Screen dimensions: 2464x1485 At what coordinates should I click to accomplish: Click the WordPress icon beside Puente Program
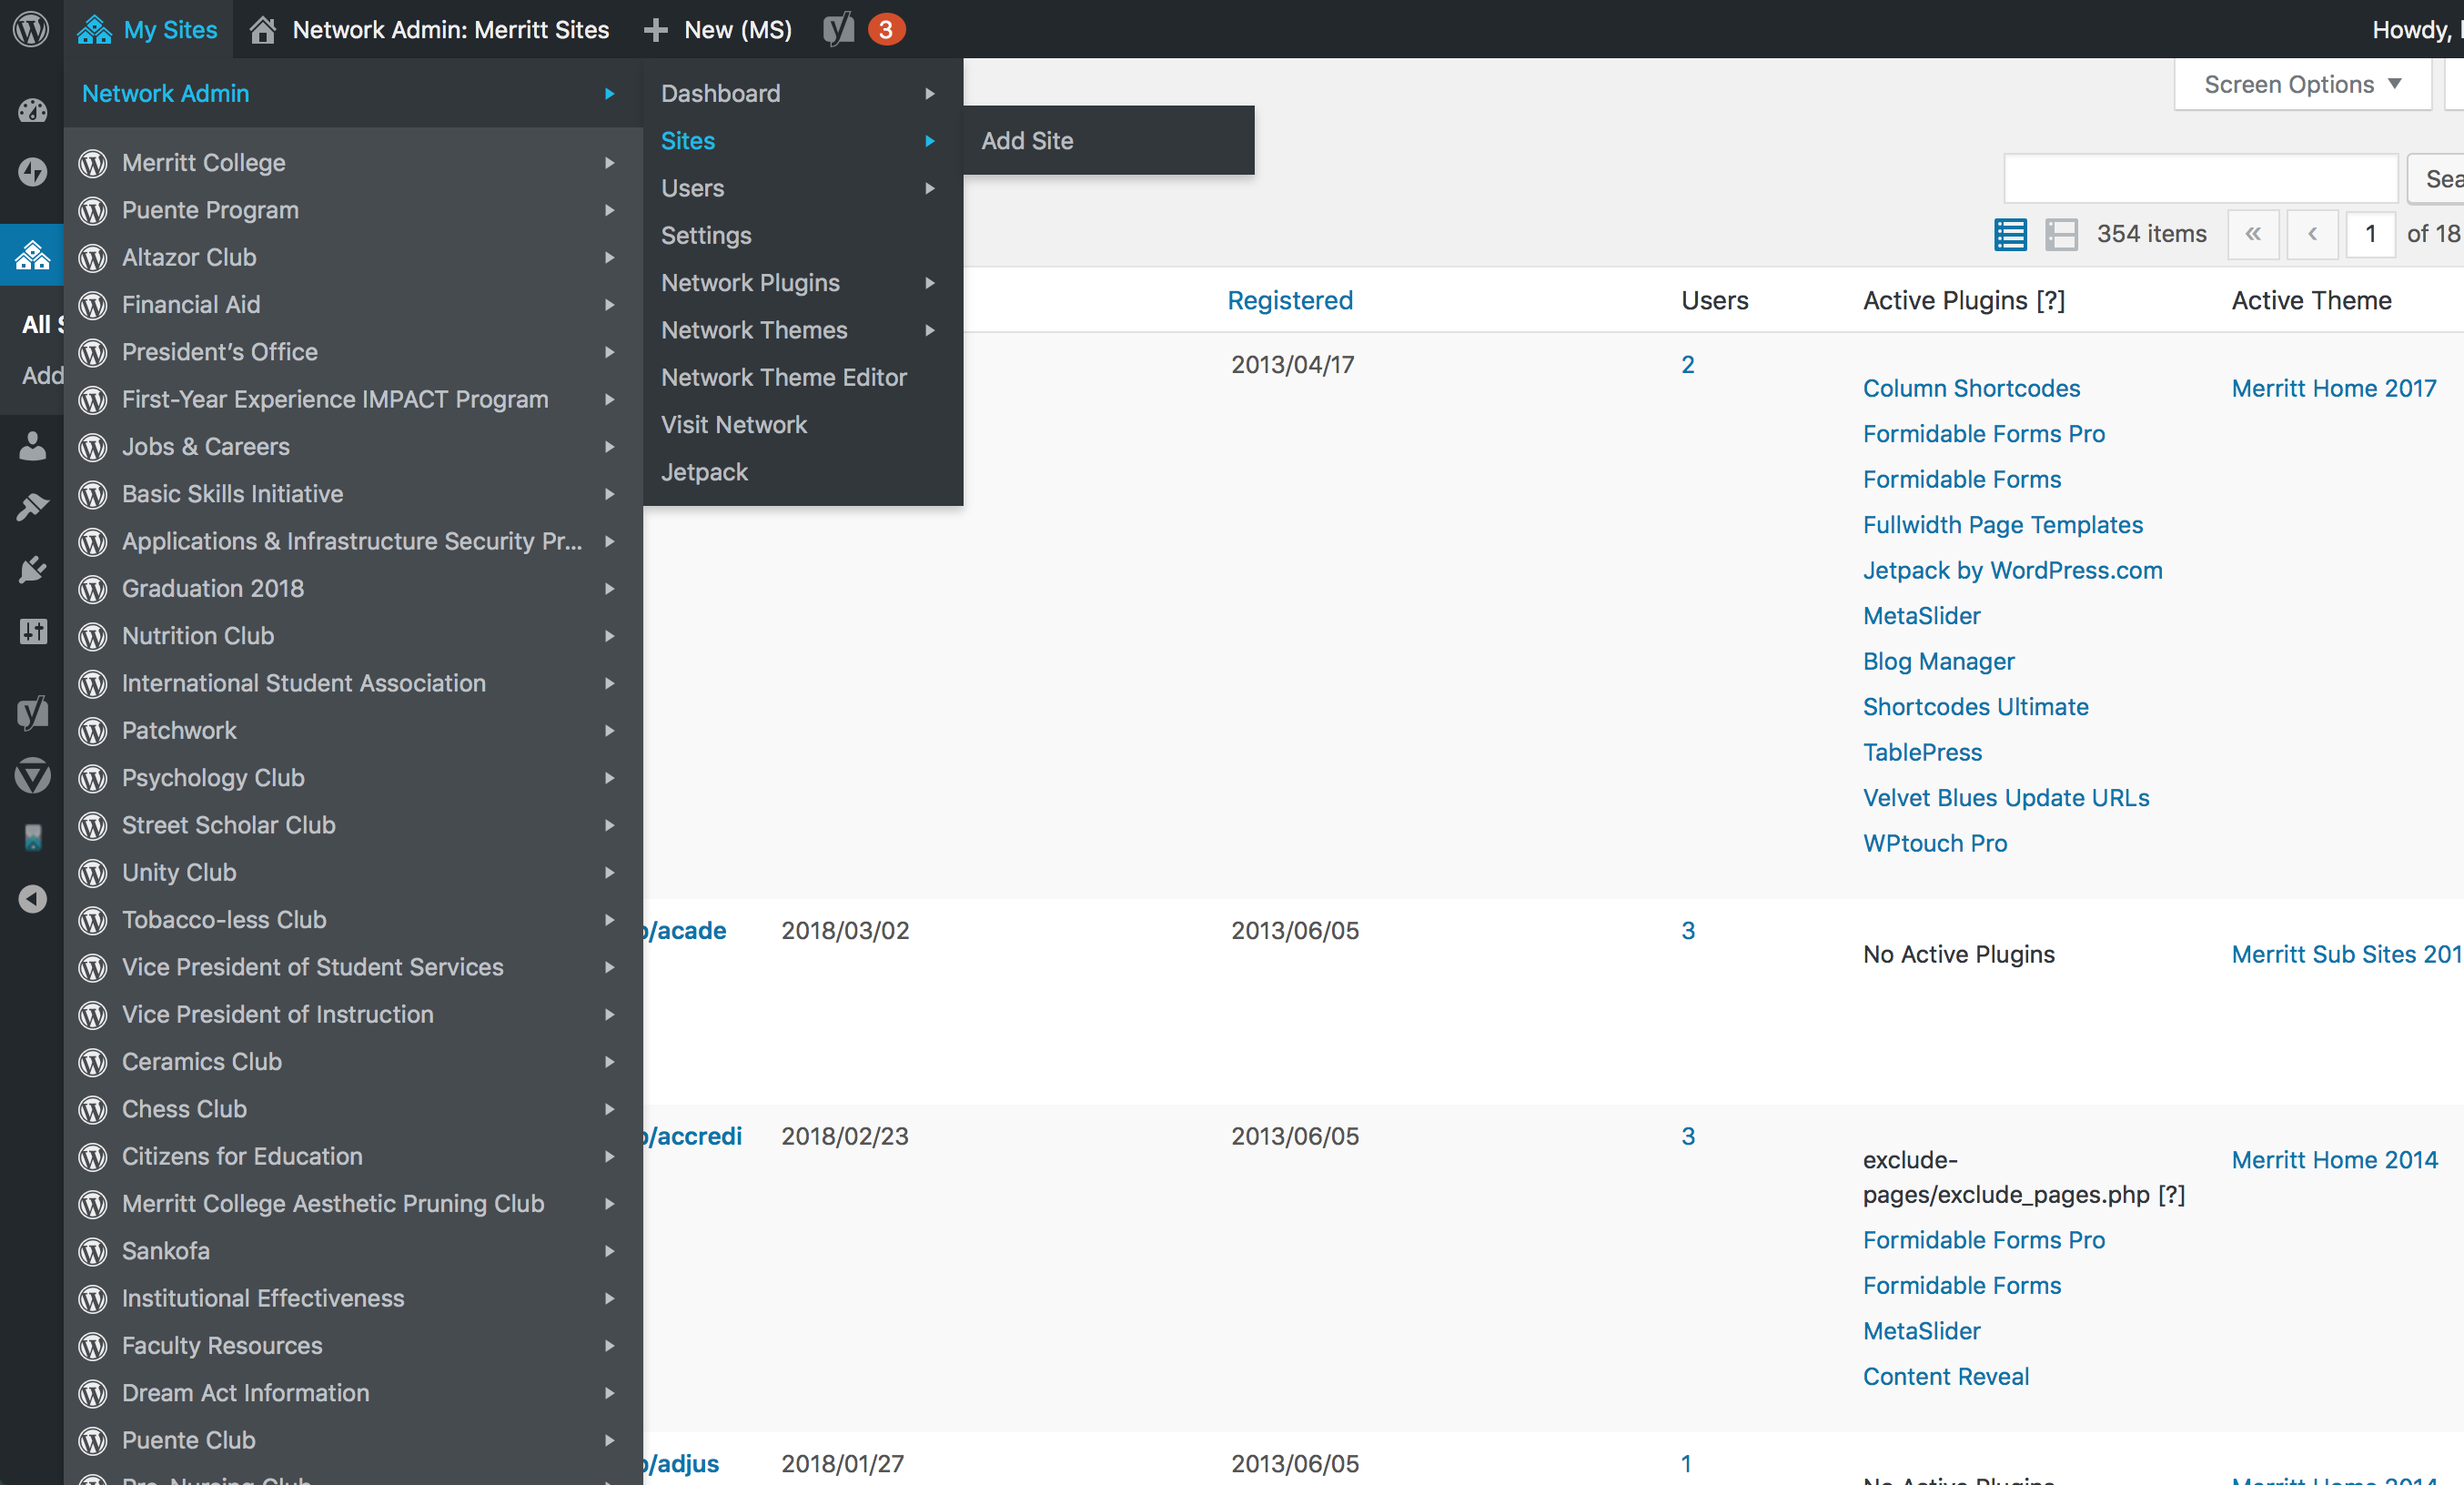(93, 210)
